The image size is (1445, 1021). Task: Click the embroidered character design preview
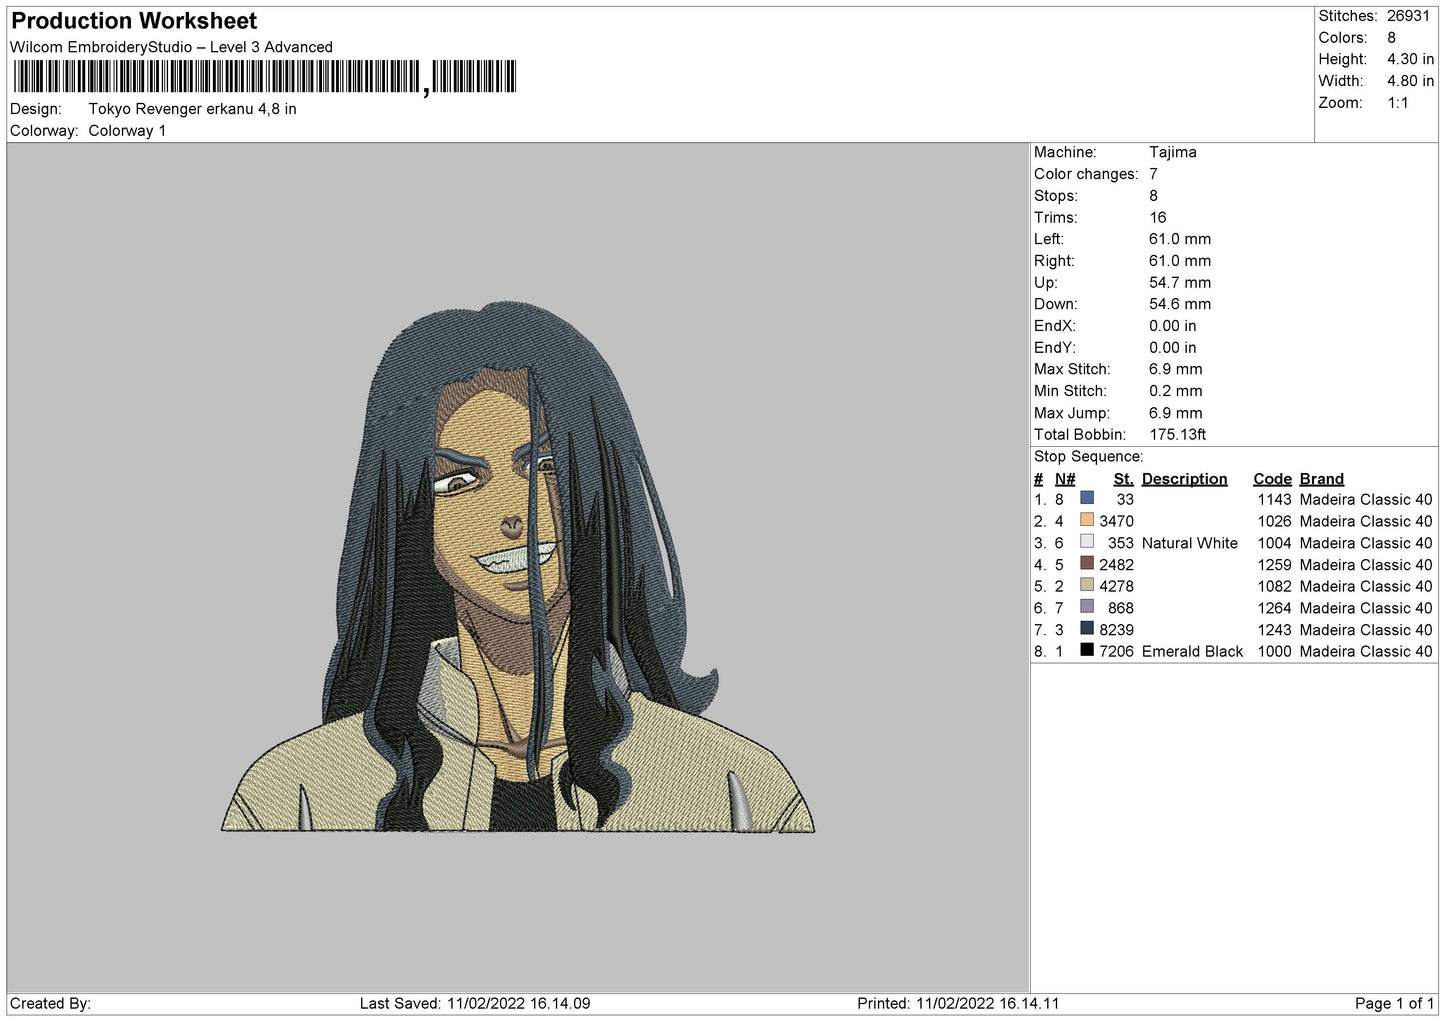pos(518,566)
